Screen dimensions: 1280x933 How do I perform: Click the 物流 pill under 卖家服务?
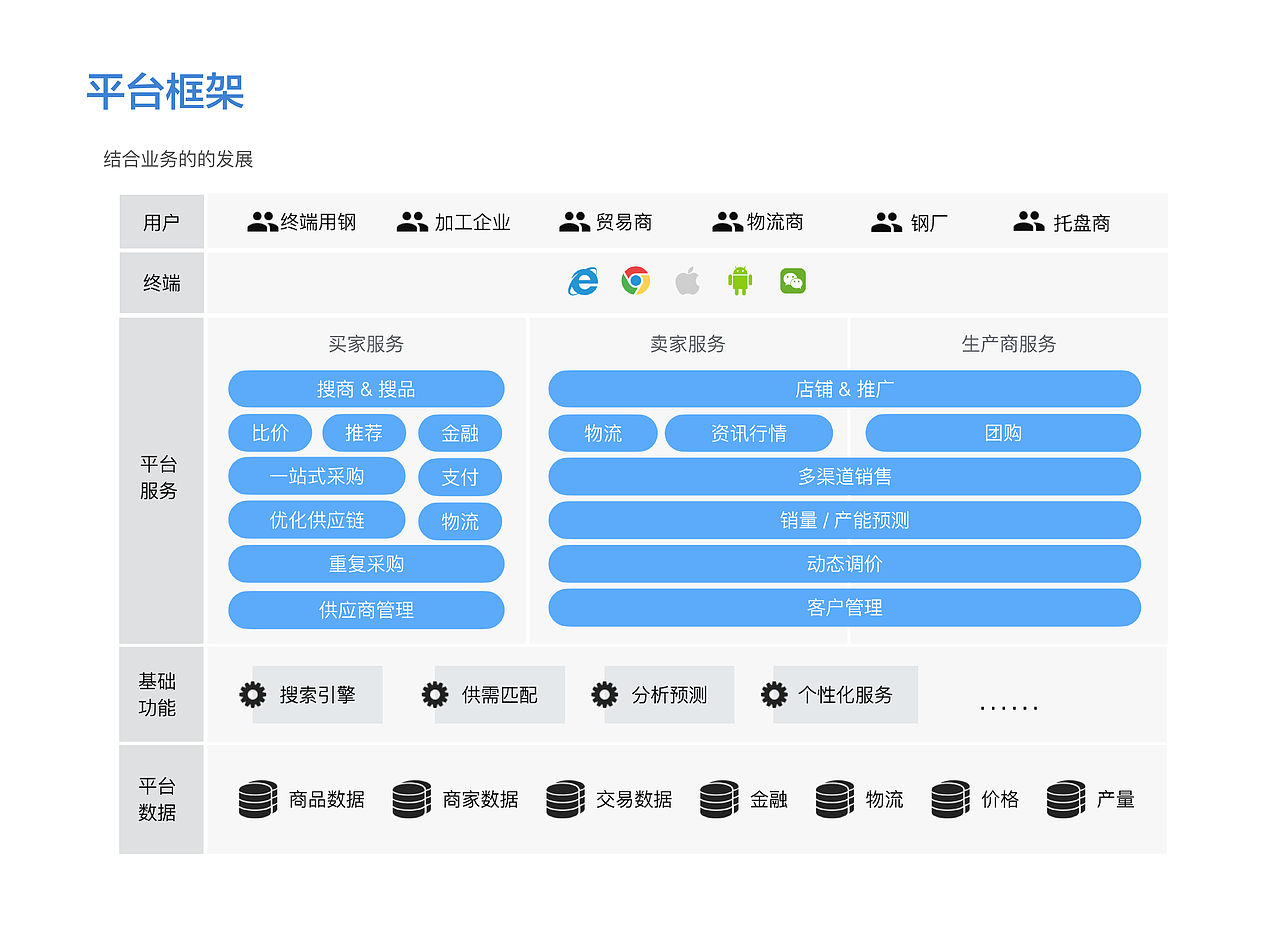pyautogui.click(x=603, y=433)
